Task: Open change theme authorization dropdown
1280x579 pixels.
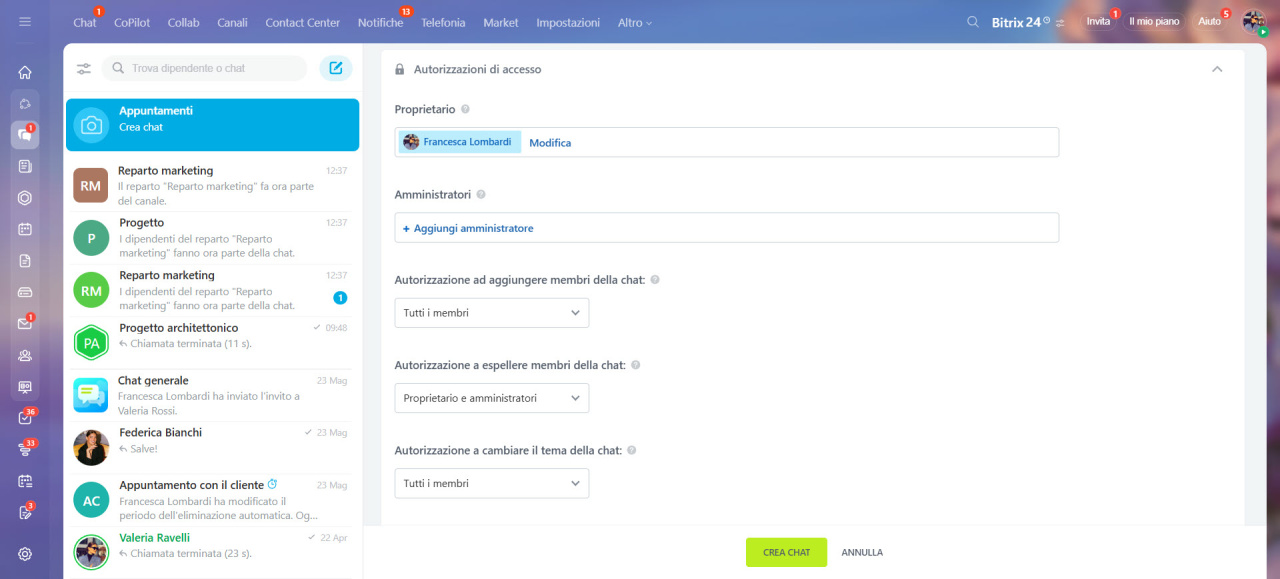Action: (492, 483)
